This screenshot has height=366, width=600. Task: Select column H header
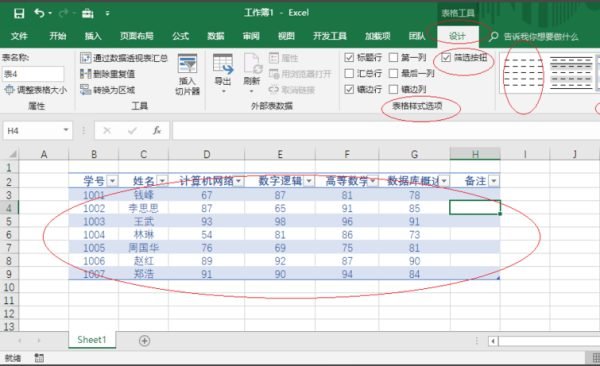click(x=475, y=154)
